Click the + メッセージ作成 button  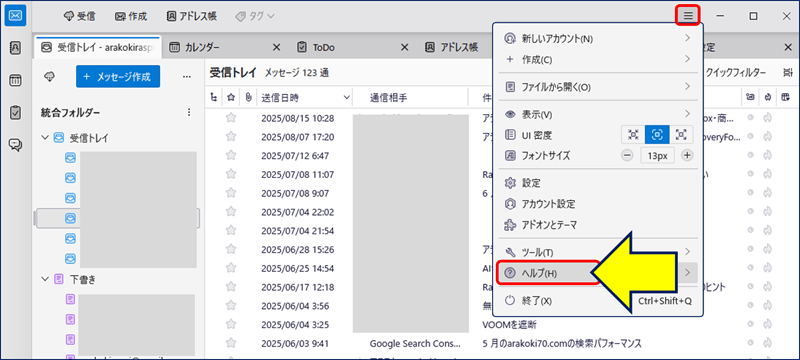(x=118, y=76)
